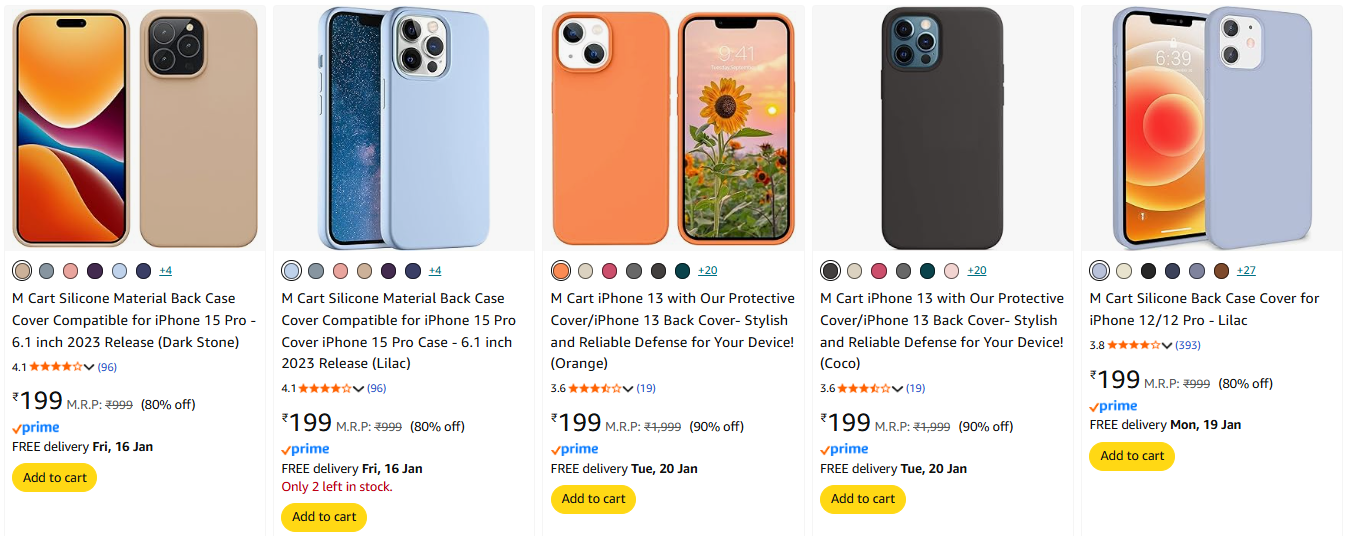
Task: Click the star rating of the Dark Stone case
Action: [56, 367]
